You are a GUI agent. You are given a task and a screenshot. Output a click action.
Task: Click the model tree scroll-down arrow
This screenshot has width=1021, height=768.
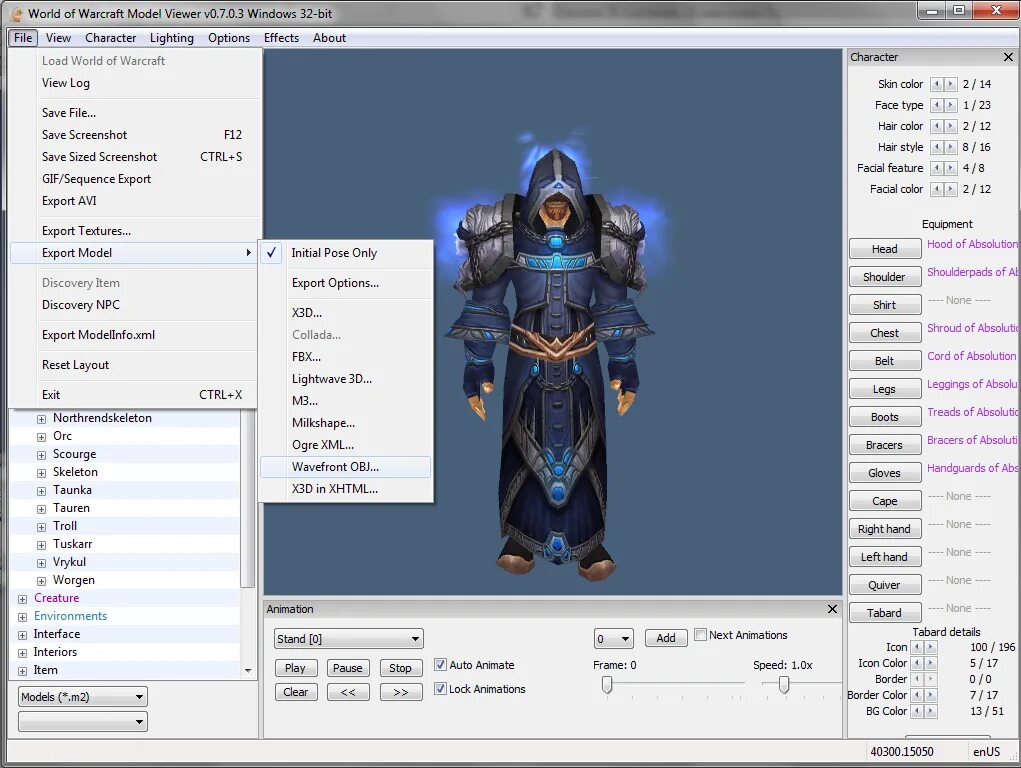point(248,670)
